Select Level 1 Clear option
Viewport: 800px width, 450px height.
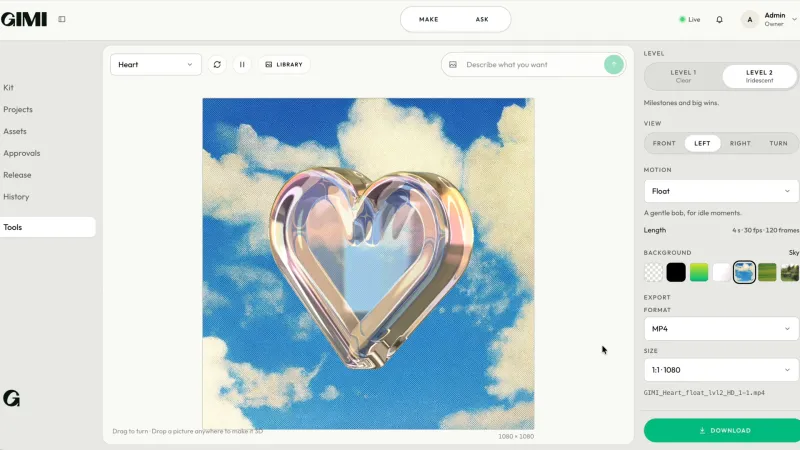[x=683, y=76]
